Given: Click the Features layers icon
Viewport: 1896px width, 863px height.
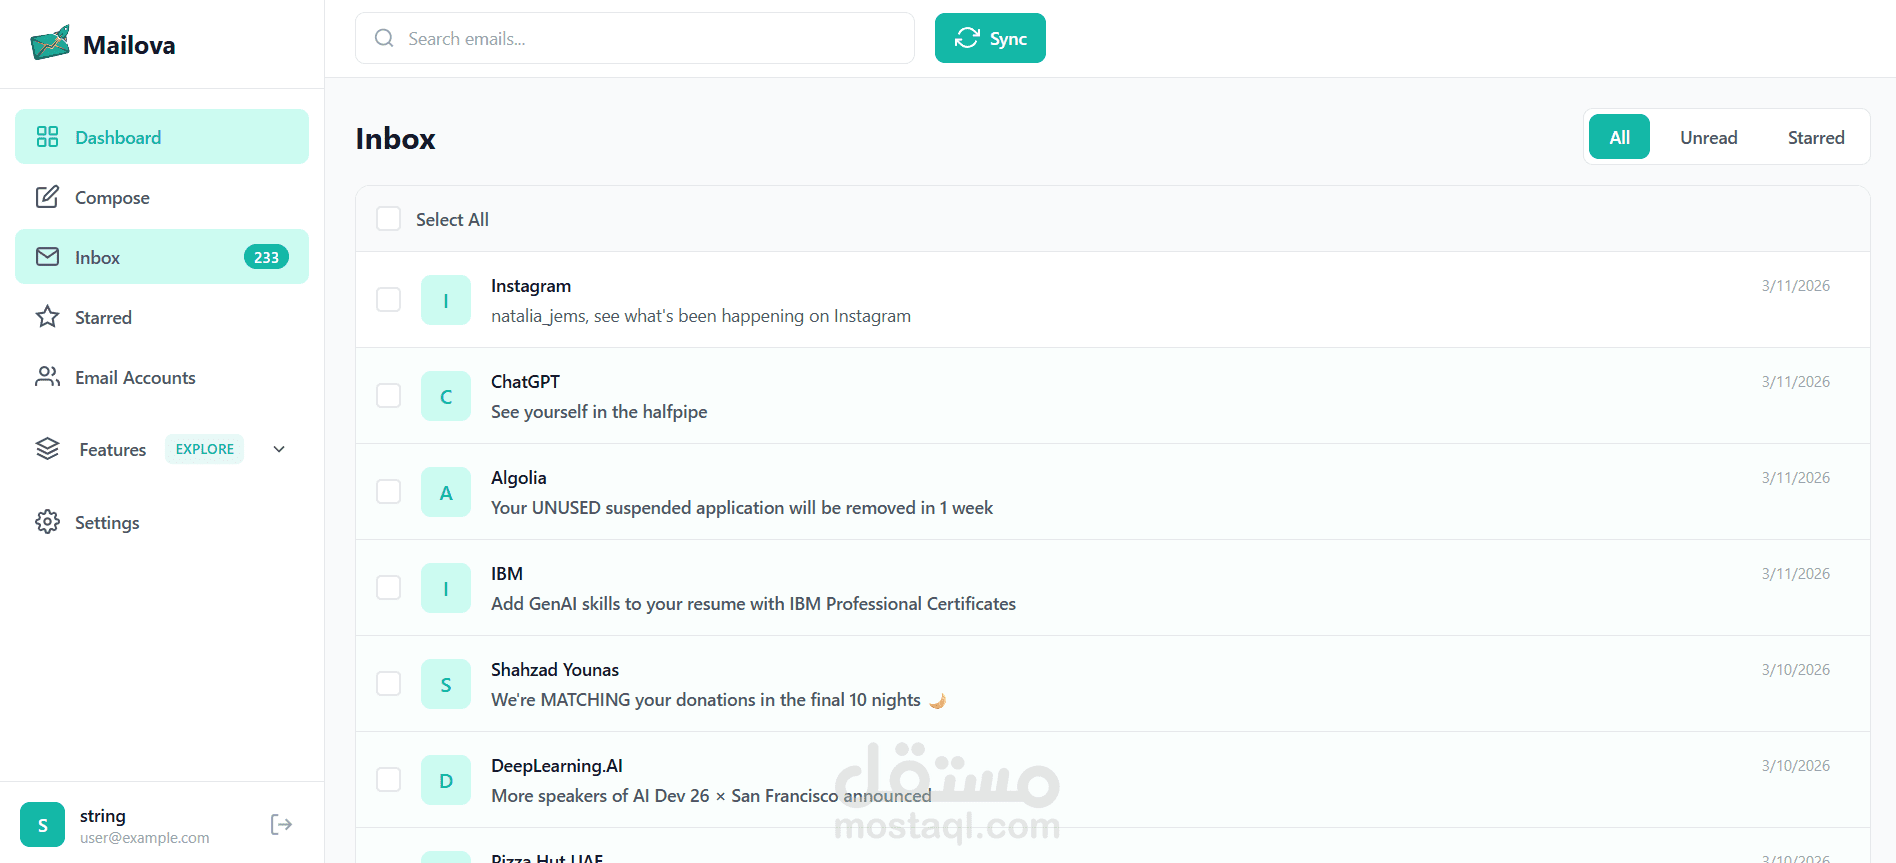Looking at the screenshot, I should [x=47, y=449].
